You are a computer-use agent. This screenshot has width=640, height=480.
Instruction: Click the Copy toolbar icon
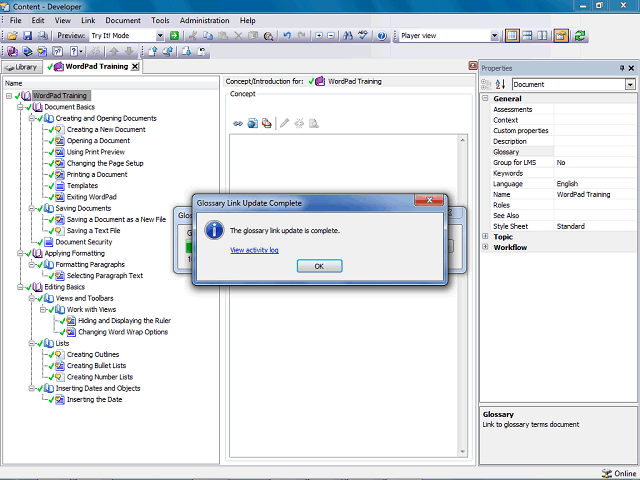point(208,36)
